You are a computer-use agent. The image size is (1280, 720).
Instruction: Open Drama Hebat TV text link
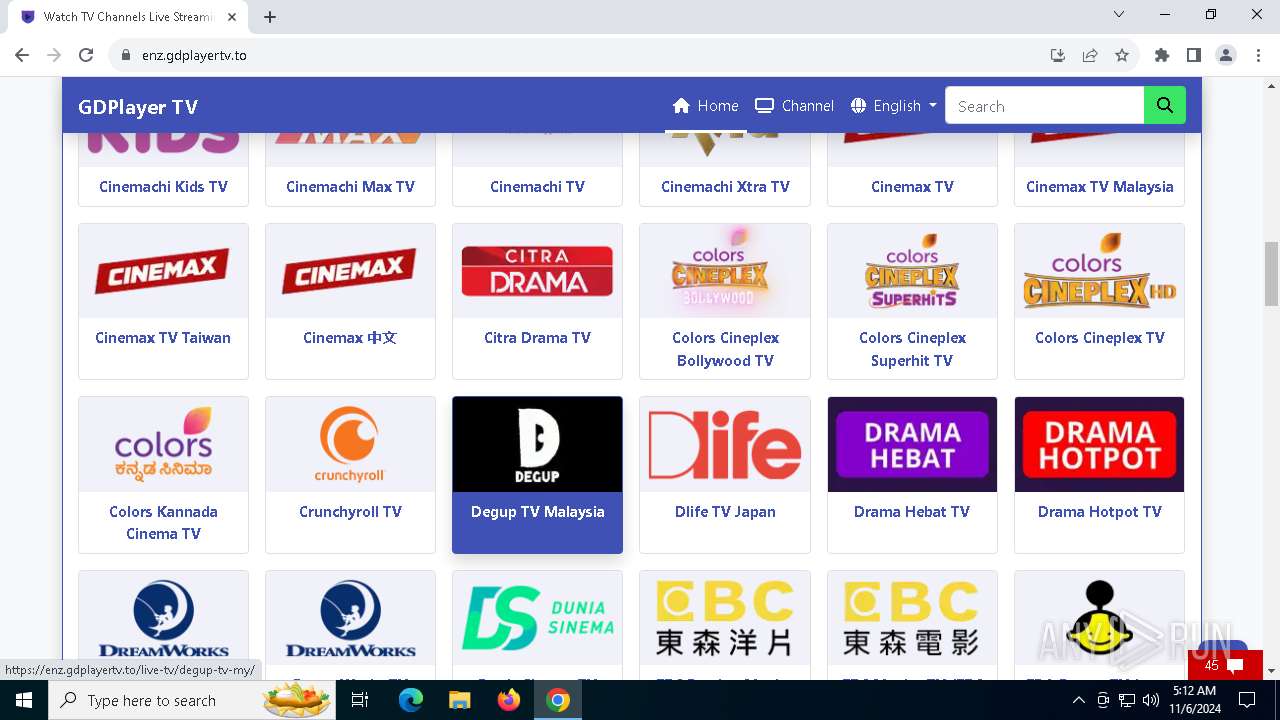point(912,511)
